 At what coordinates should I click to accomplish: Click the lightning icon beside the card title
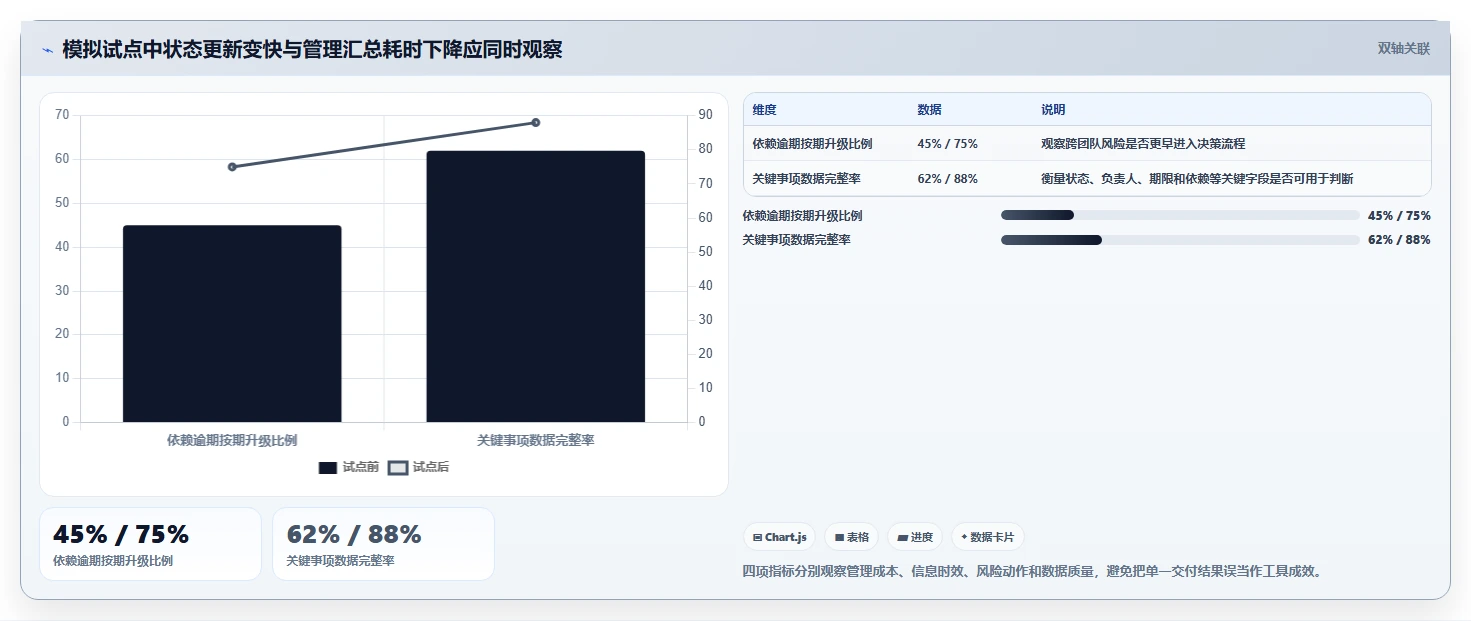tap(47, 50)
